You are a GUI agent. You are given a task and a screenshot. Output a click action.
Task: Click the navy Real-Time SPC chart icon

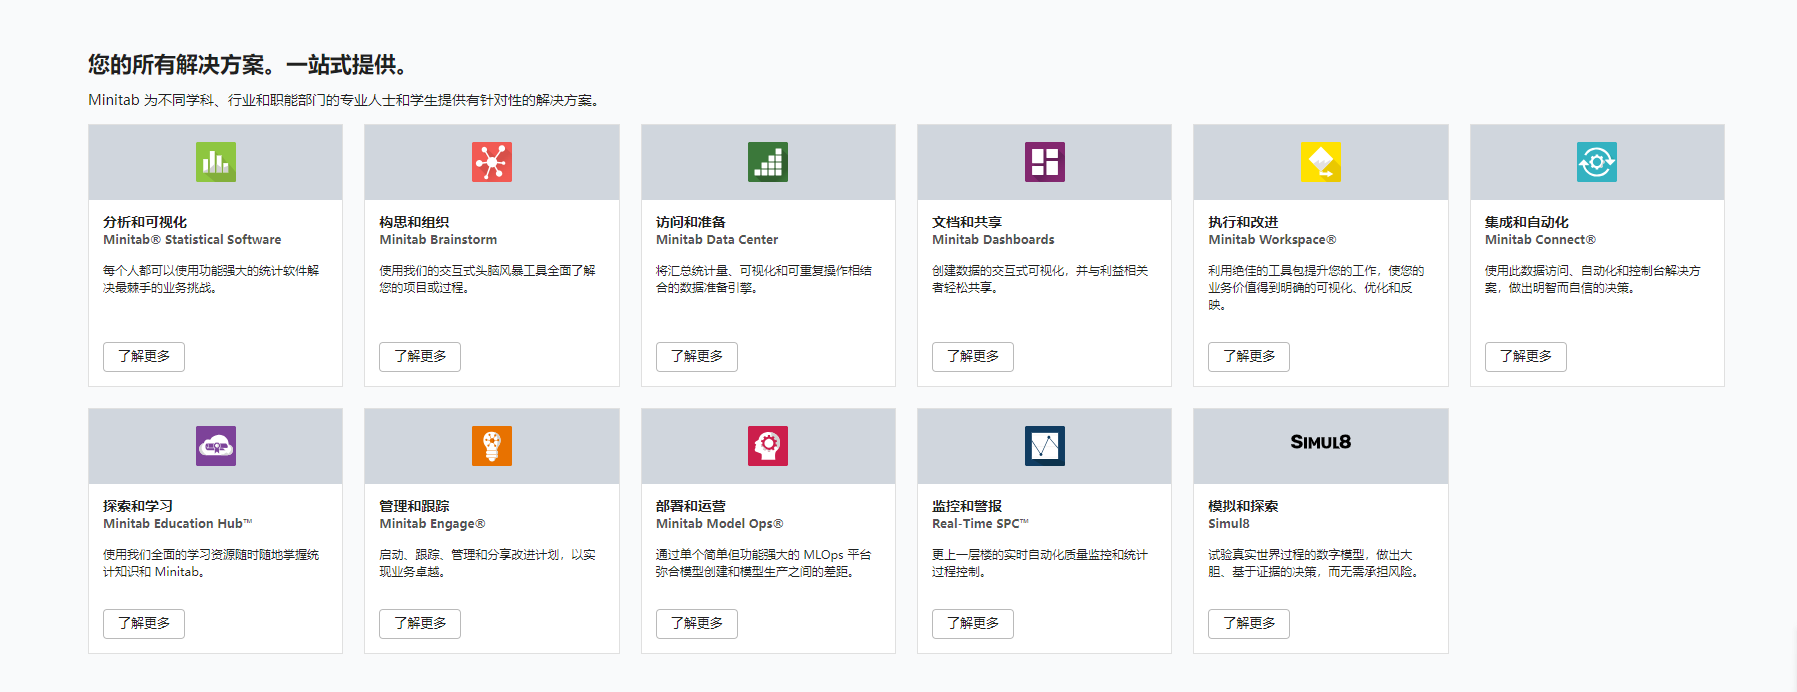(x=1045, y=446)
